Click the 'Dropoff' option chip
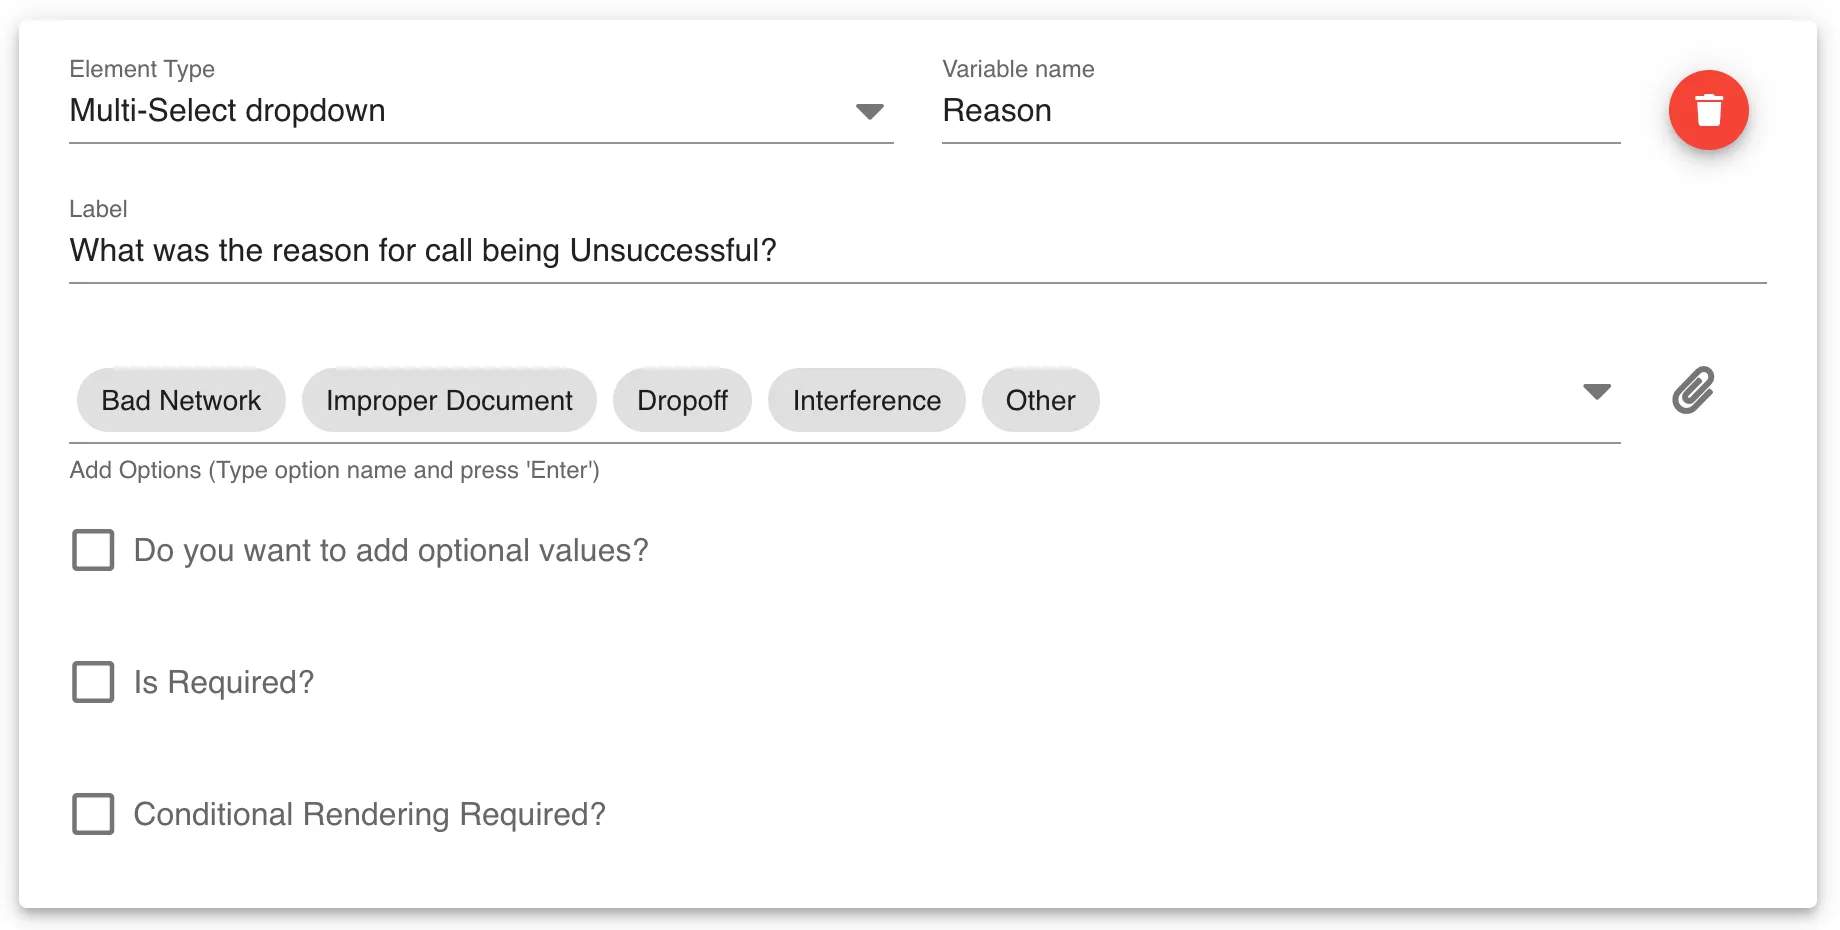Screen dimensions: 1840x930 coord(682,400)
